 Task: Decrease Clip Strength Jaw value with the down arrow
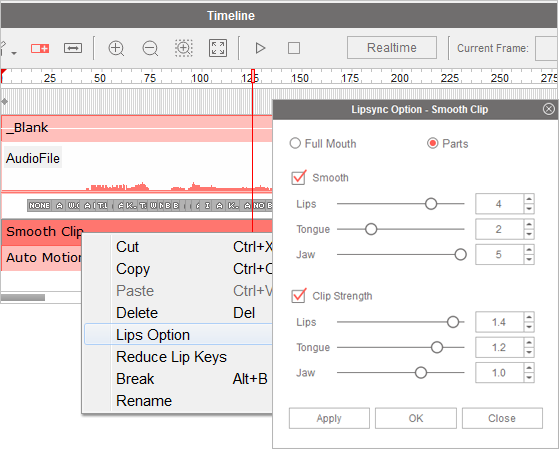coord(529,378)
